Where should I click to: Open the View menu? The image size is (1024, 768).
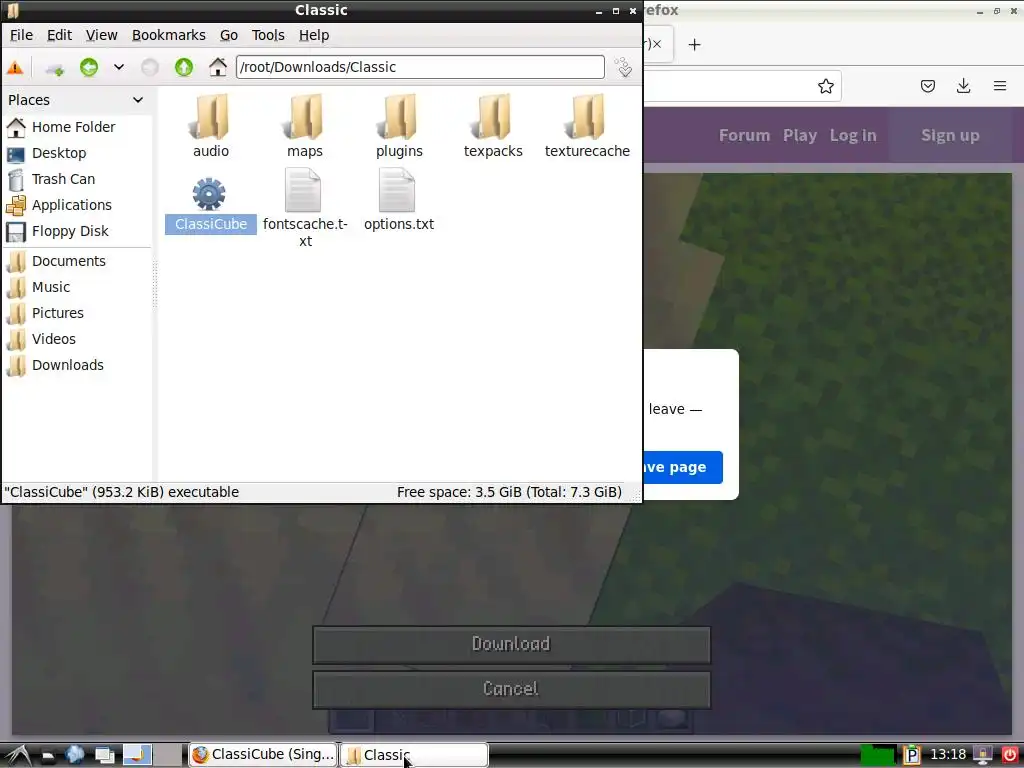(101, 35)
